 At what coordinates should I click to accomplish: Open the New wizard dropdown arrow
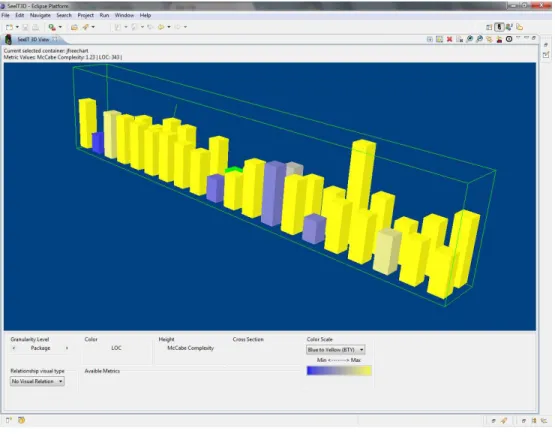[17, 27]
